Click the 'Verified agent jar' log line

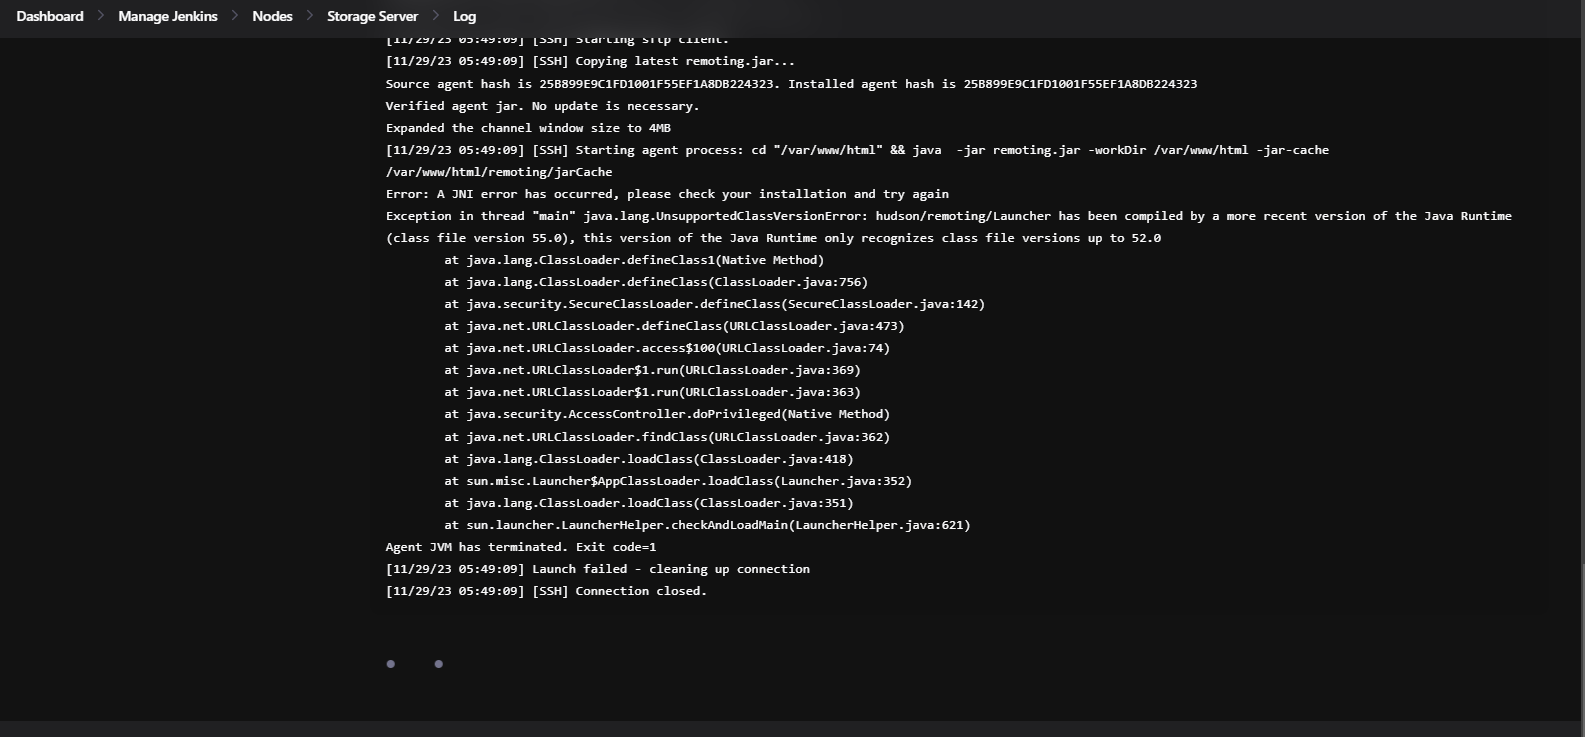[543, 106]
